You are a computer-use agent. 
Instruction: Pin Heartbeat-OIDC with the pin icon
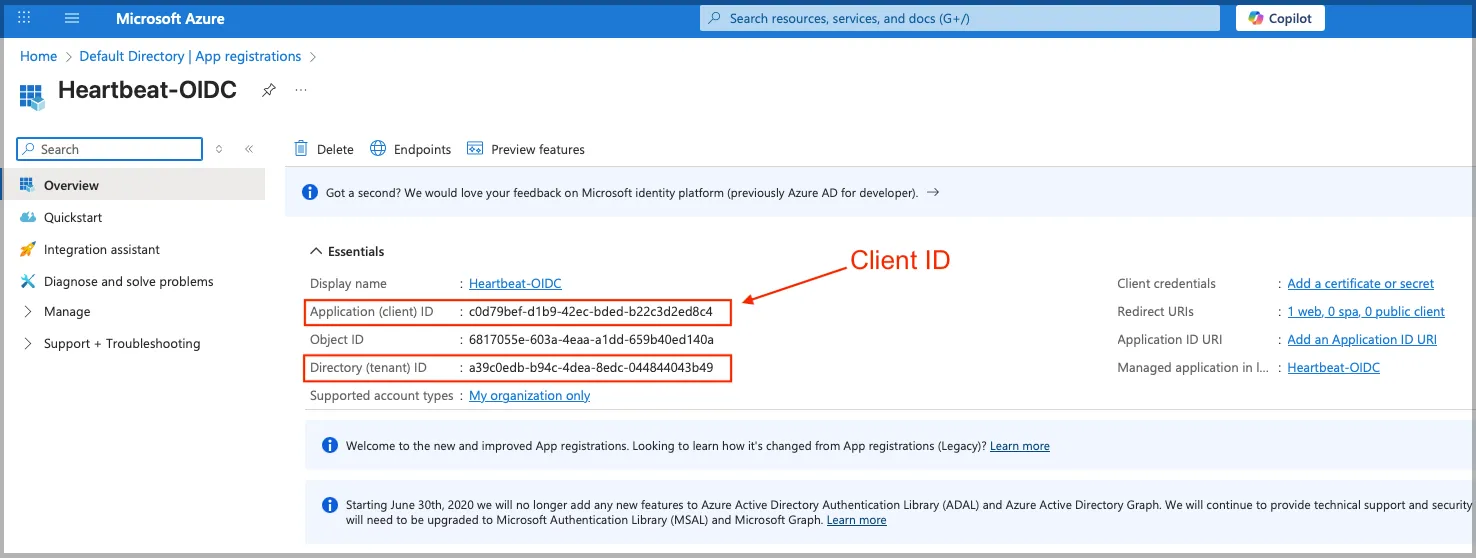(268, 90)
